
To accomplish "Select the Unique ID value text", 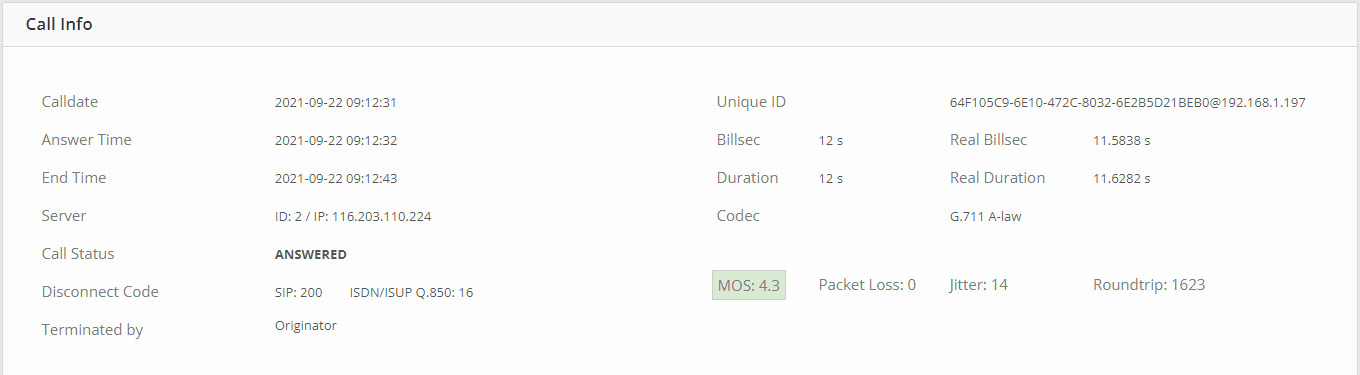I will pyautogui.click(x=1128, y=102).
